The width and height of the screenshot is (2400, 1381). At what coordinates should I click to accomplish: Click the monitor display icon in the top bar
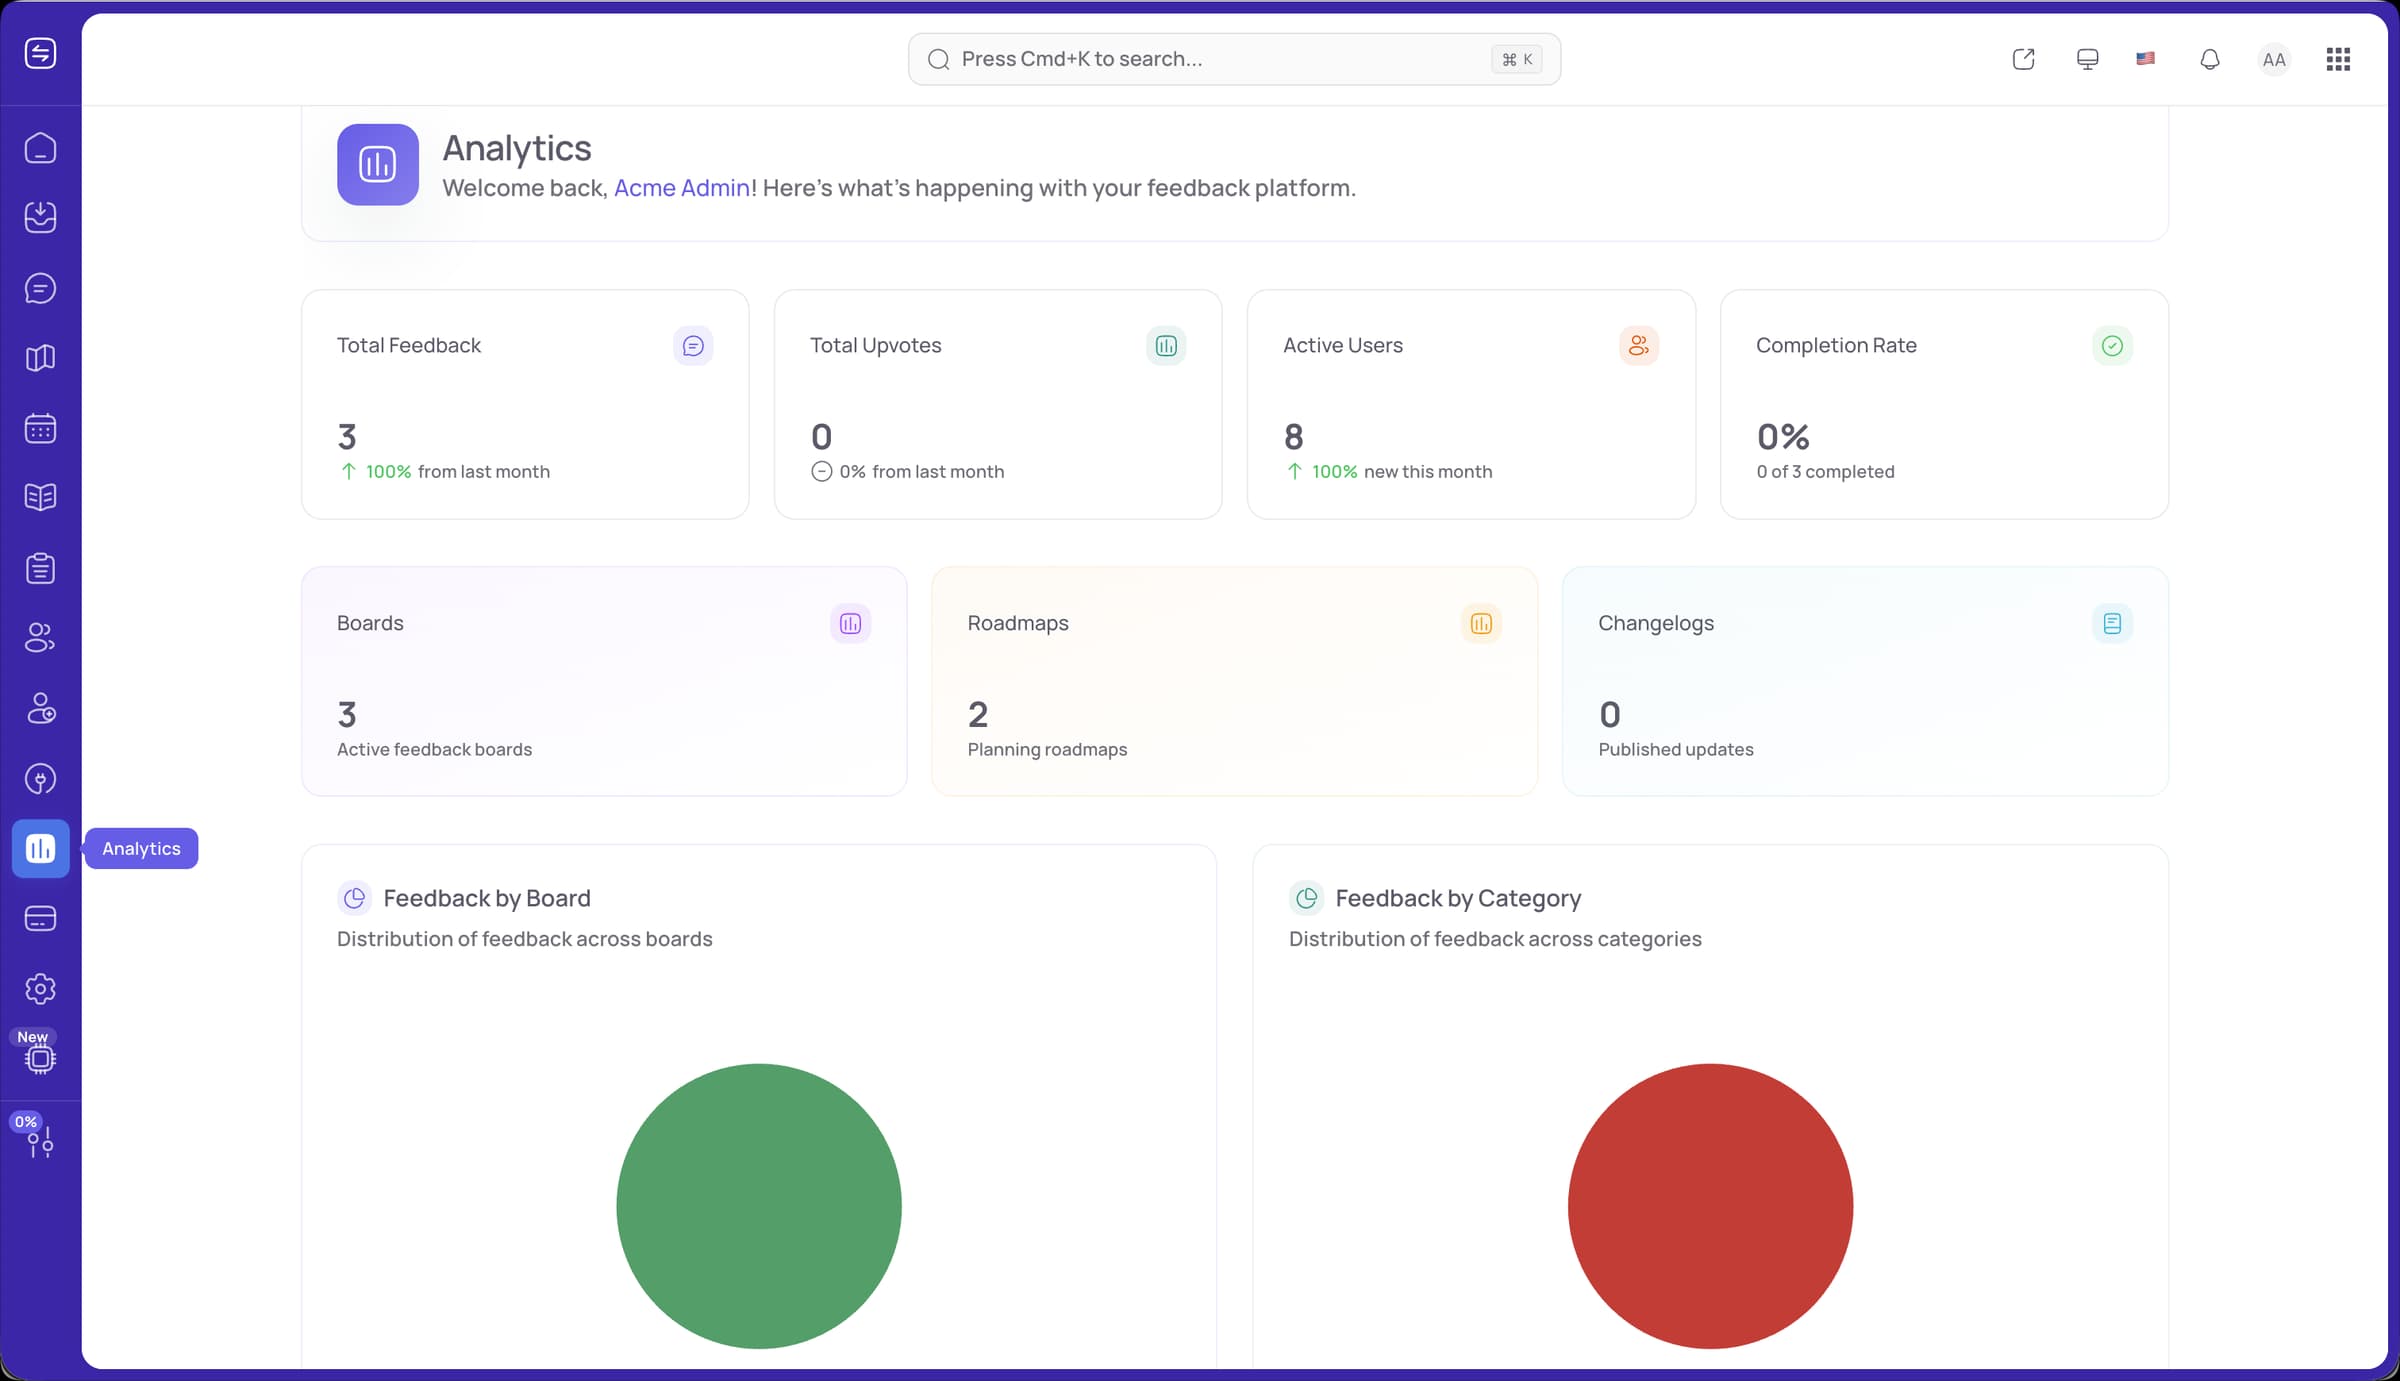(2087, 59)
